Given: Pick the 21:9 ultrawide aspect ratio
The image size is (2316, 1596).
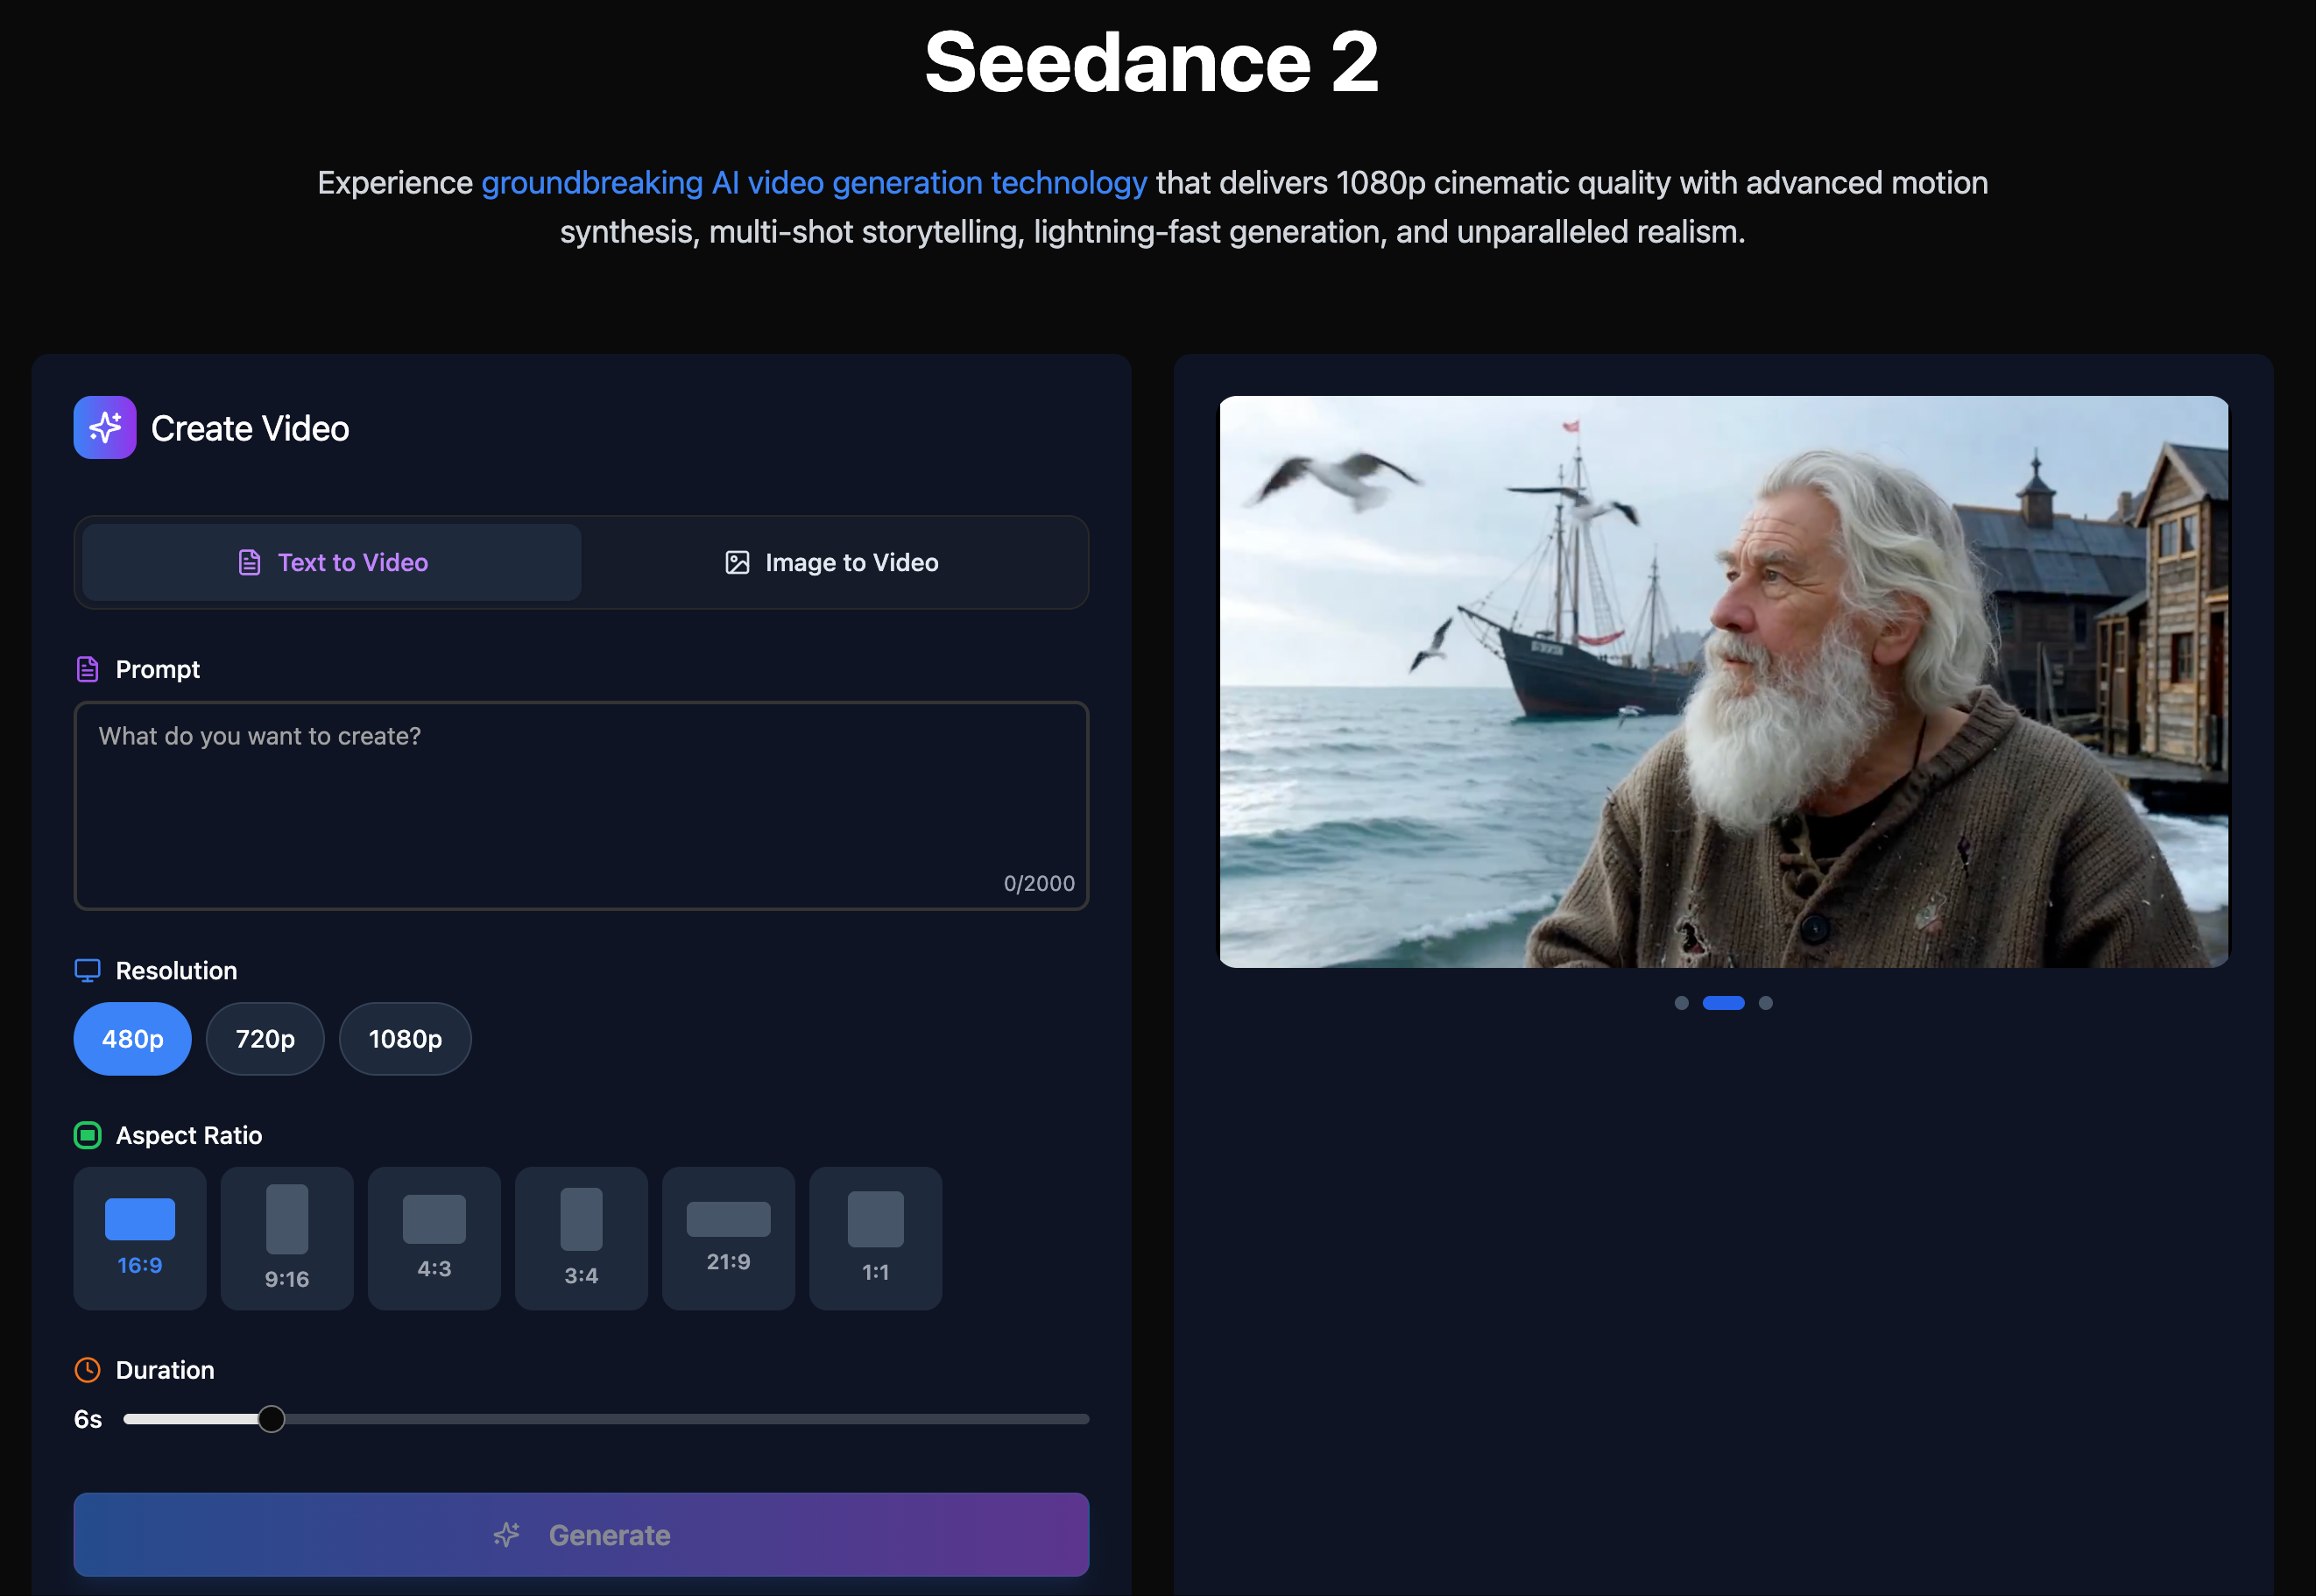Looking at the screenshot, I should [728, 1238].
